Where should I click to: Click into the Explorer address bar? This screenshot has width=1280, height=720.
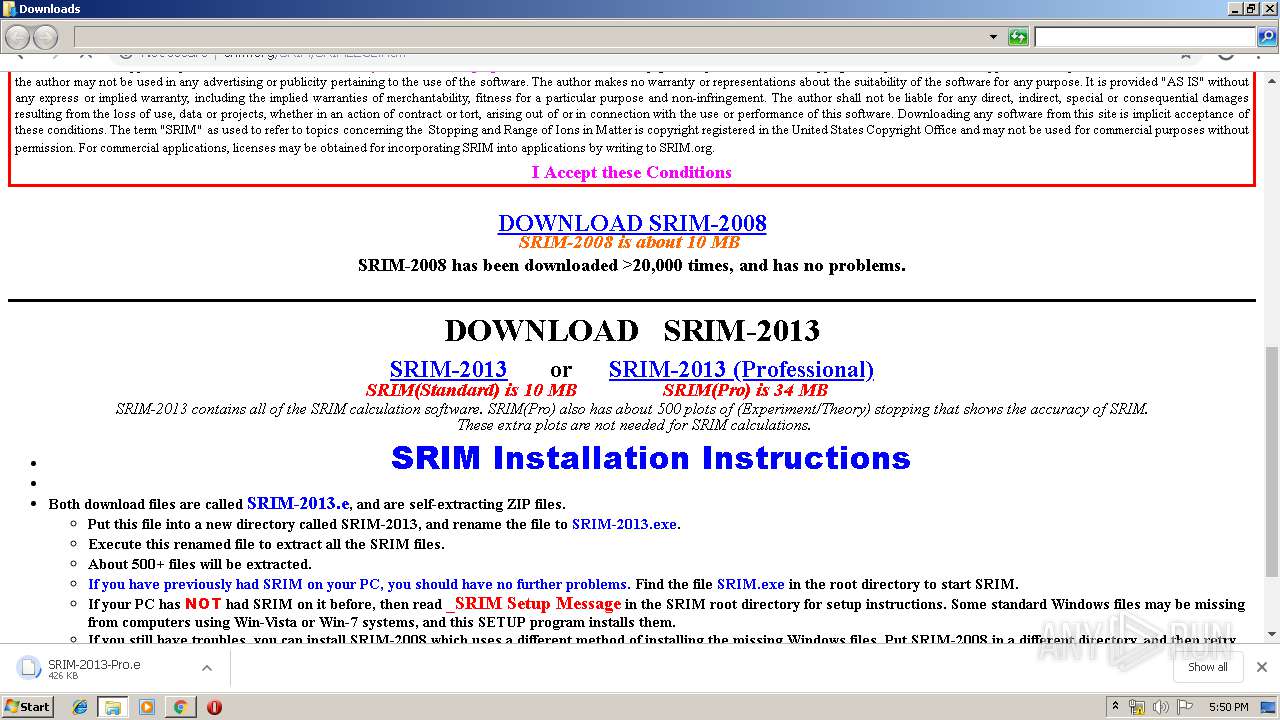pos(530,38)
